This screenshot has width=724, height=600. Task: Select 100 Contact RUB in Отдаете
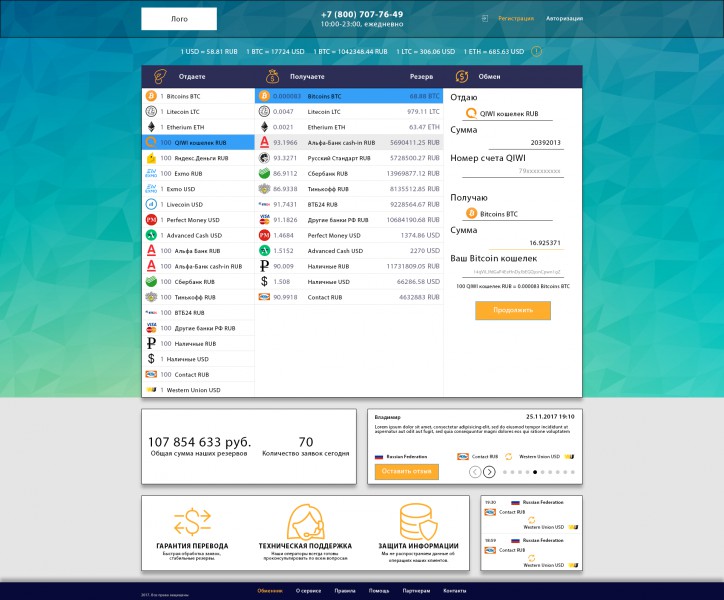pyautogui.click(x=198, y=375)
